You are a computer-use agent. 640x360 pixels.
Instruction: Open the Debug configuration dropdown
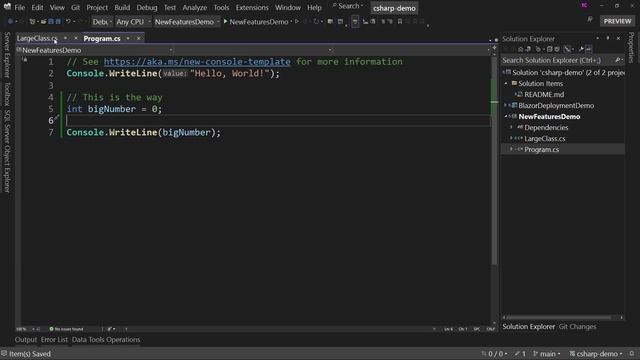[102, 22]
